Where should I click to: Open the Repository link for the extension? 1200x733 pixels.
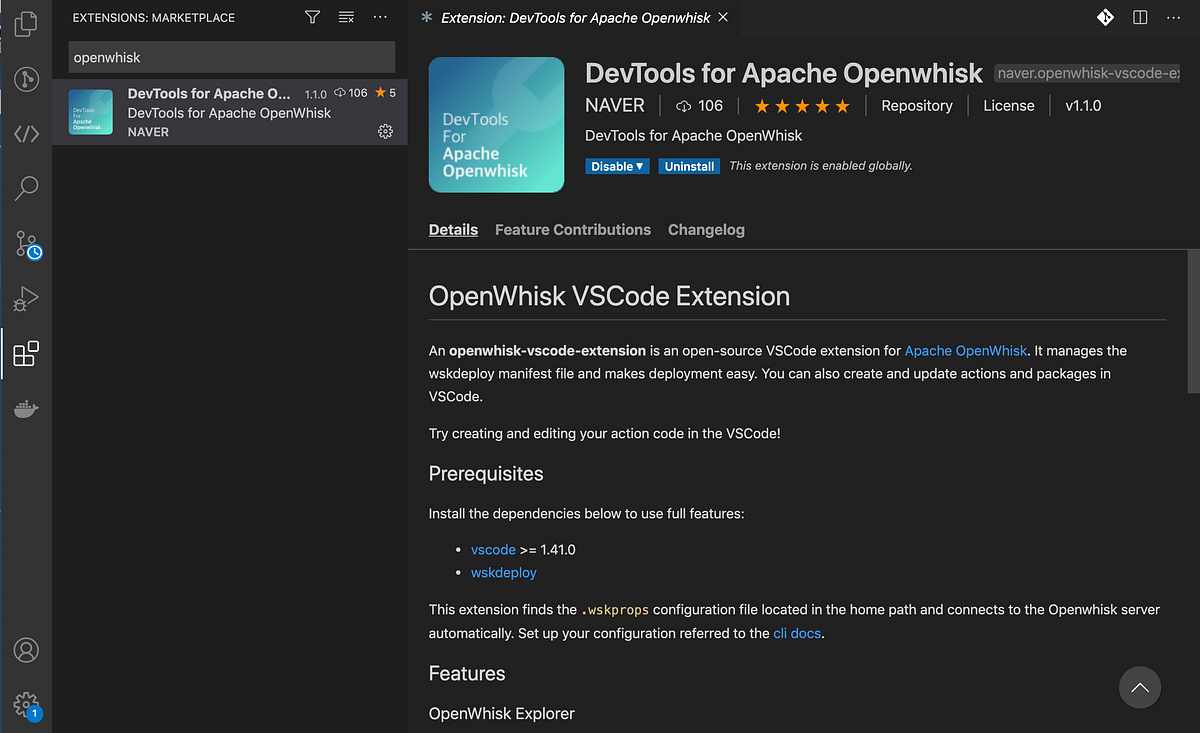pos(916,105)
